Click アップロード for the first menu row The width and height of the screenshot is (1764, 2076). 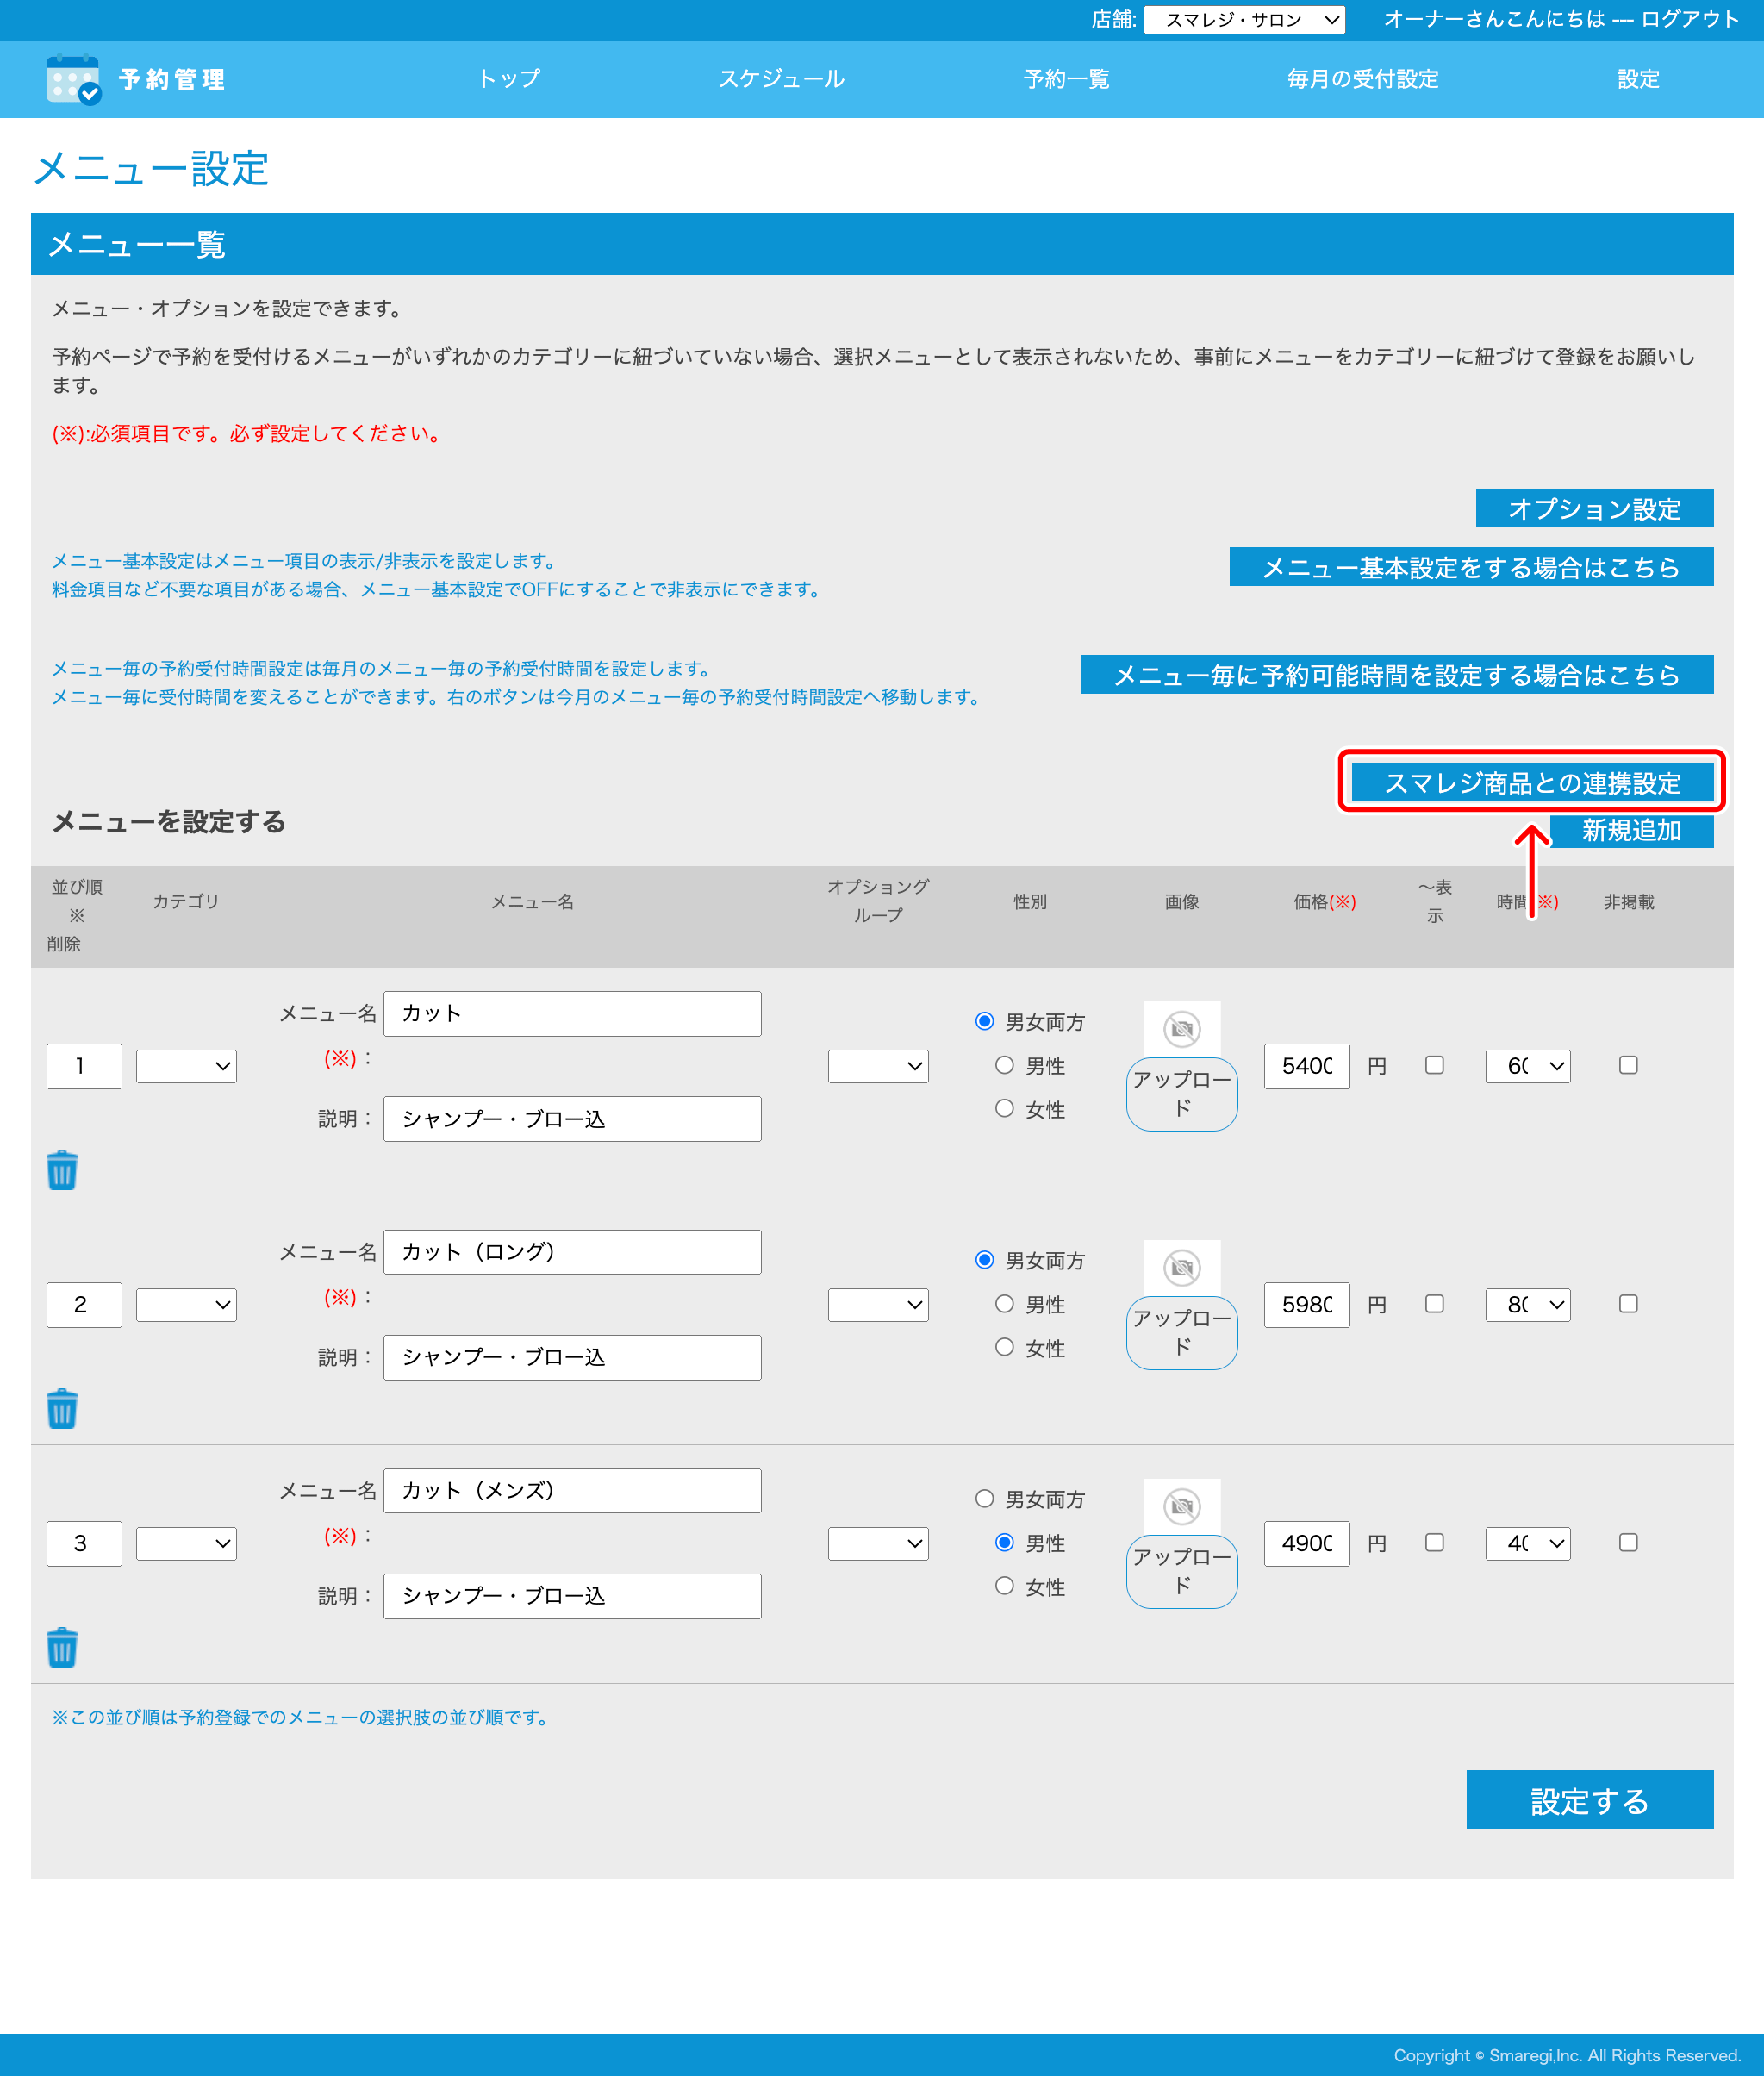(x=1181, y=1094)
